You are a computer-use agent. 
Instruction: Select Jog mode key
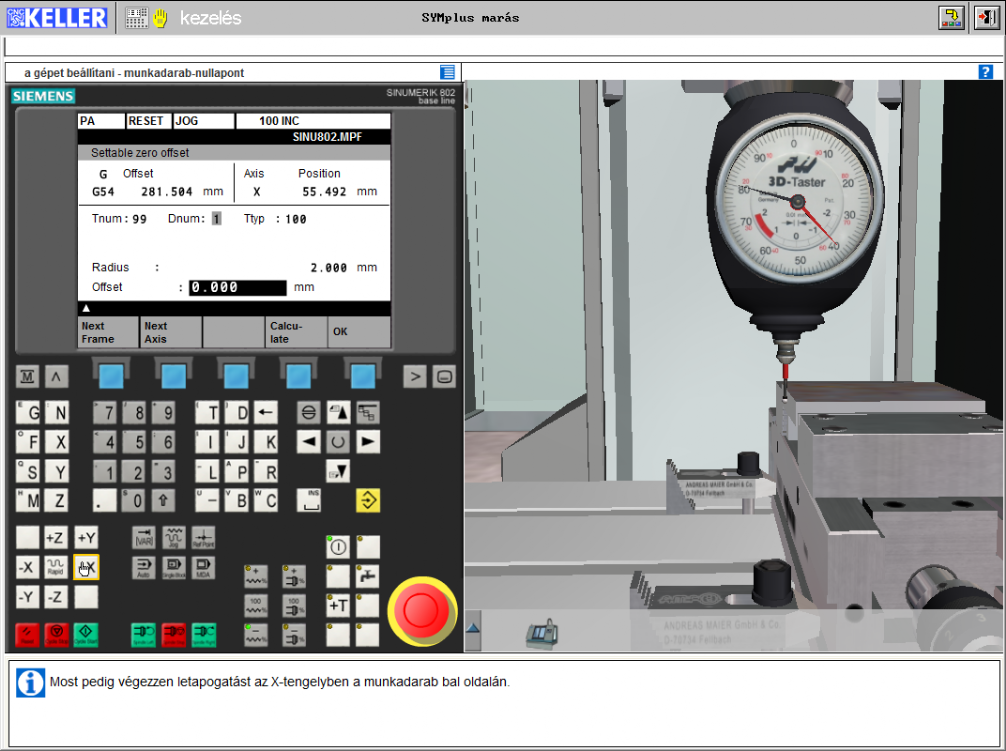coord(174,537)
